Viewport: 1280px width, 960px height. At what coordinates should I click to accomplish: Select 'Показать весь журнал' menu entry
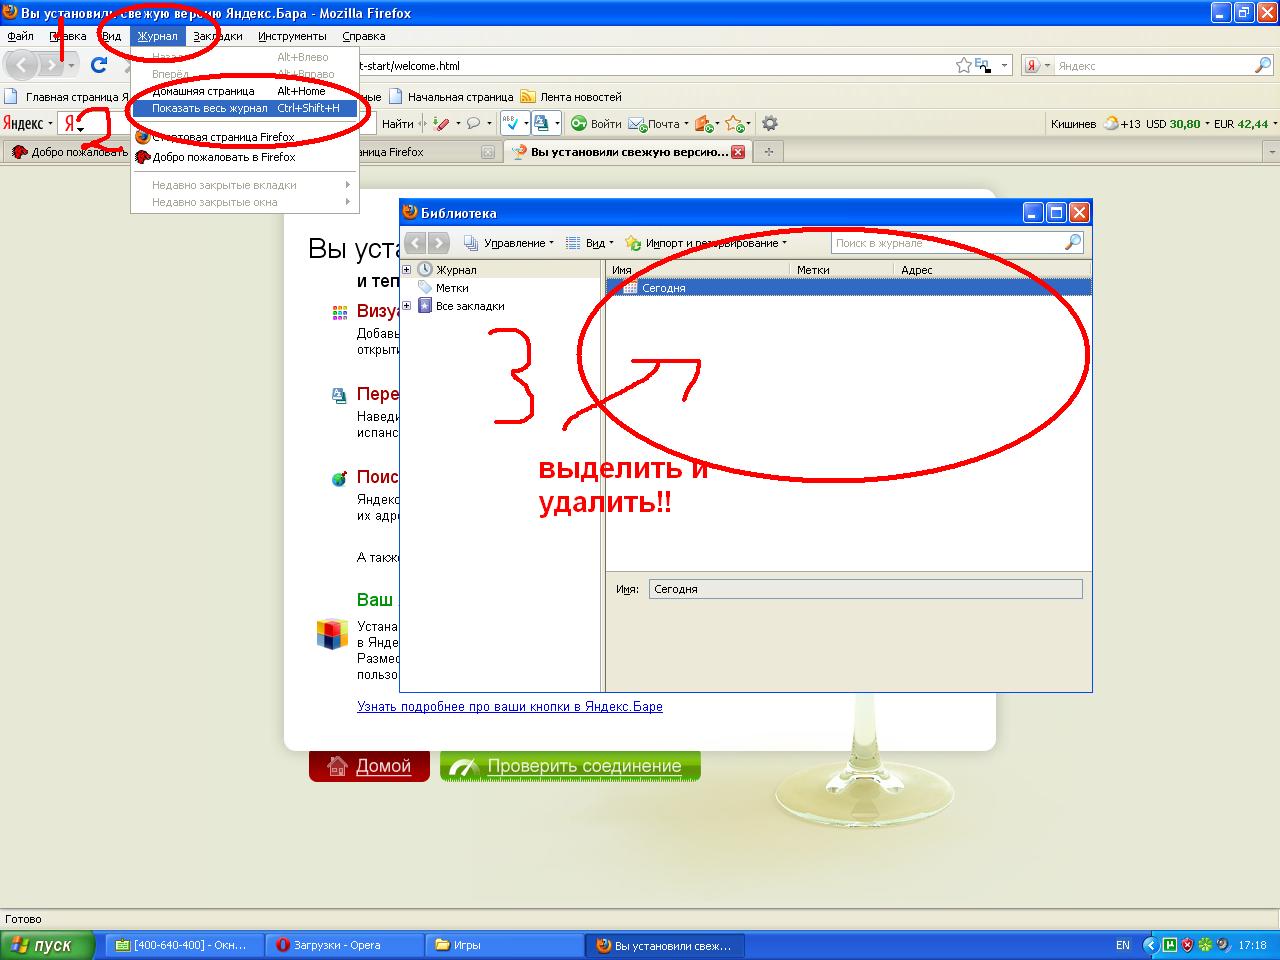pos(245,108)
